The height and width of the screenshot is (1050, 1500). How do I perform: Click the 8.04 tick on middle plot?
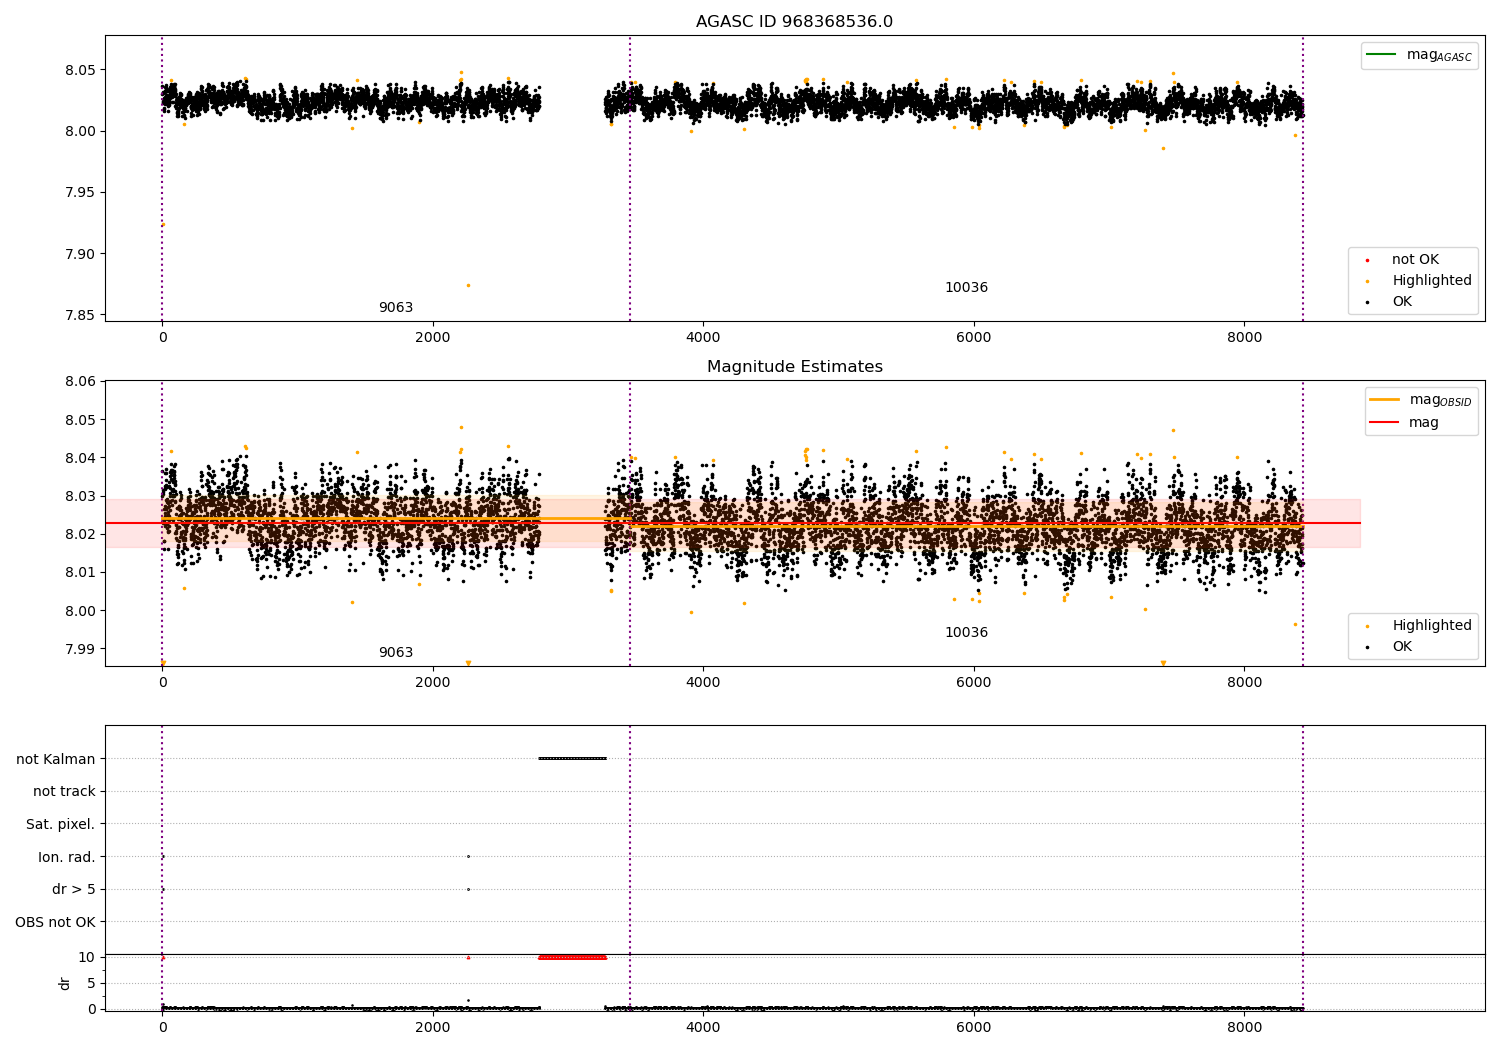coord(80,458)
